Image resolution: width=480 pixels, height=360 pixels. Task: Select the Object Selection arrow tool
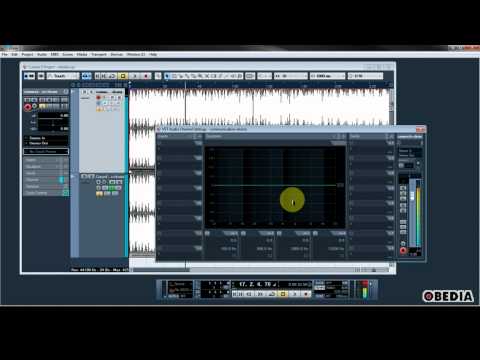pos(167,76)
